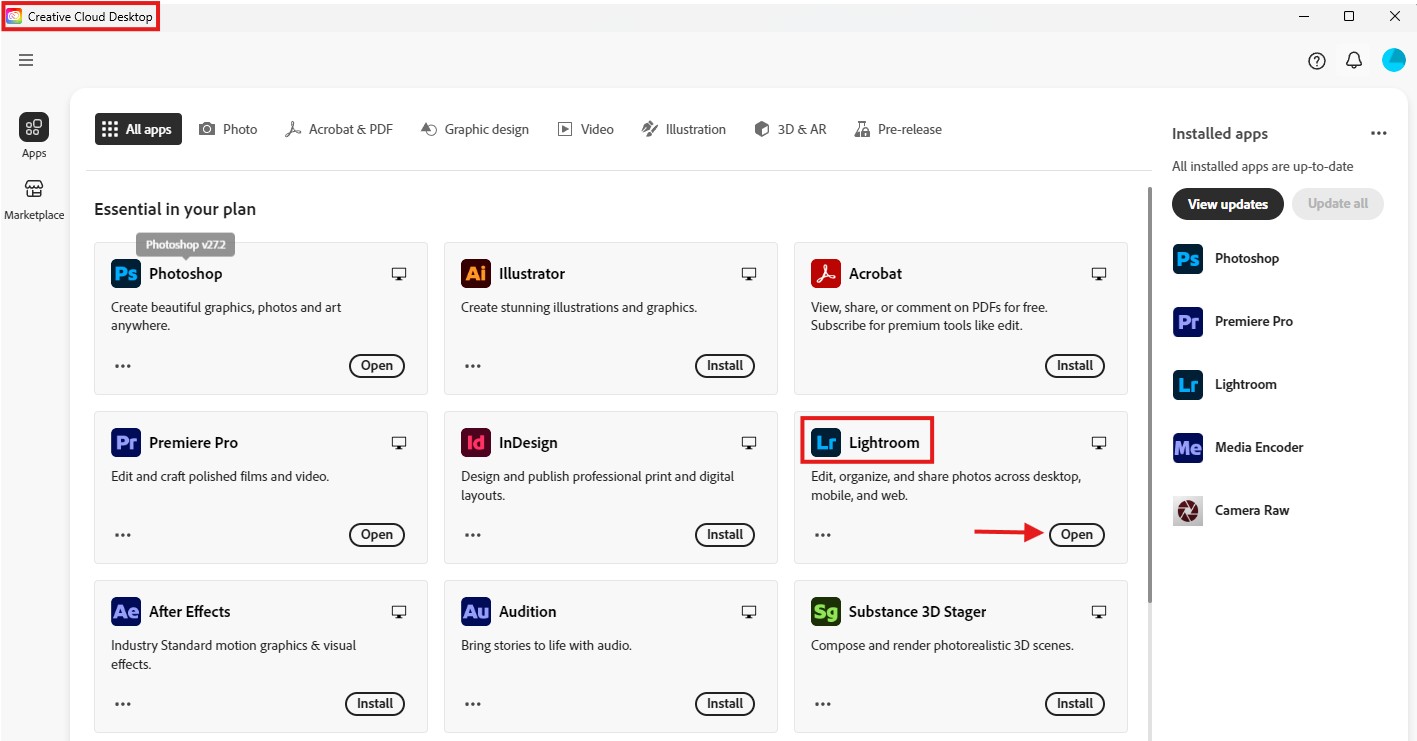Select the Apps sidebar icon

click(34, 128)
